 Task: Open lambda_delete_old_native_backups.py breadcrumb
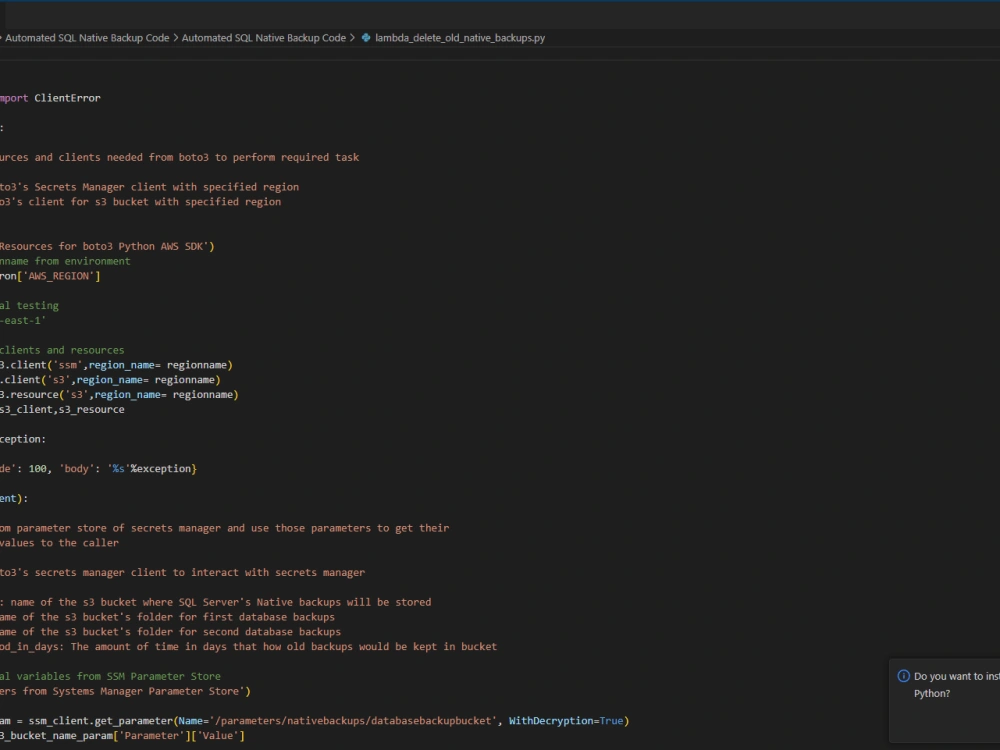pyautogui.click(x=460, y=38)
